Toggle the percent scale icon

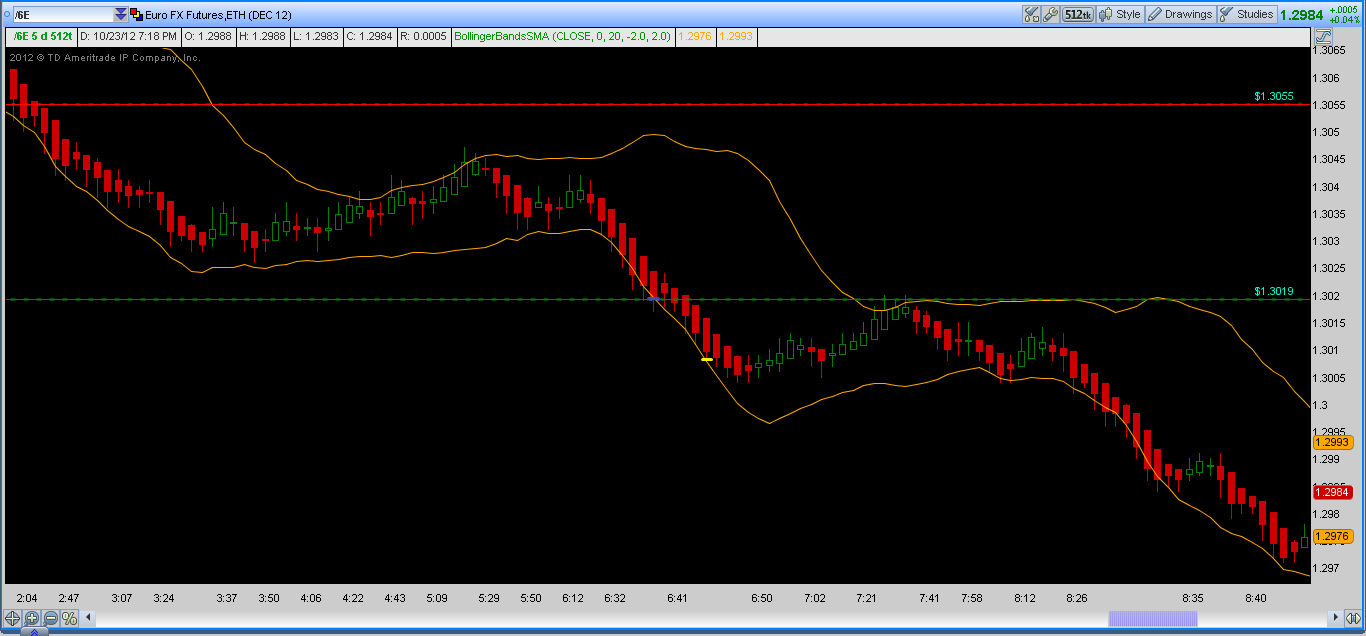coord(70,618)
